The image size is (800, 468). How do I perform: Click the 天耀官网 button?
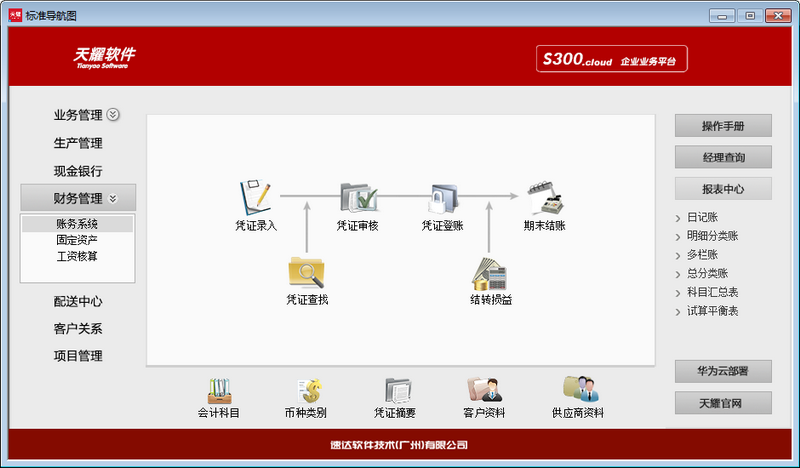tap(723, 403)
